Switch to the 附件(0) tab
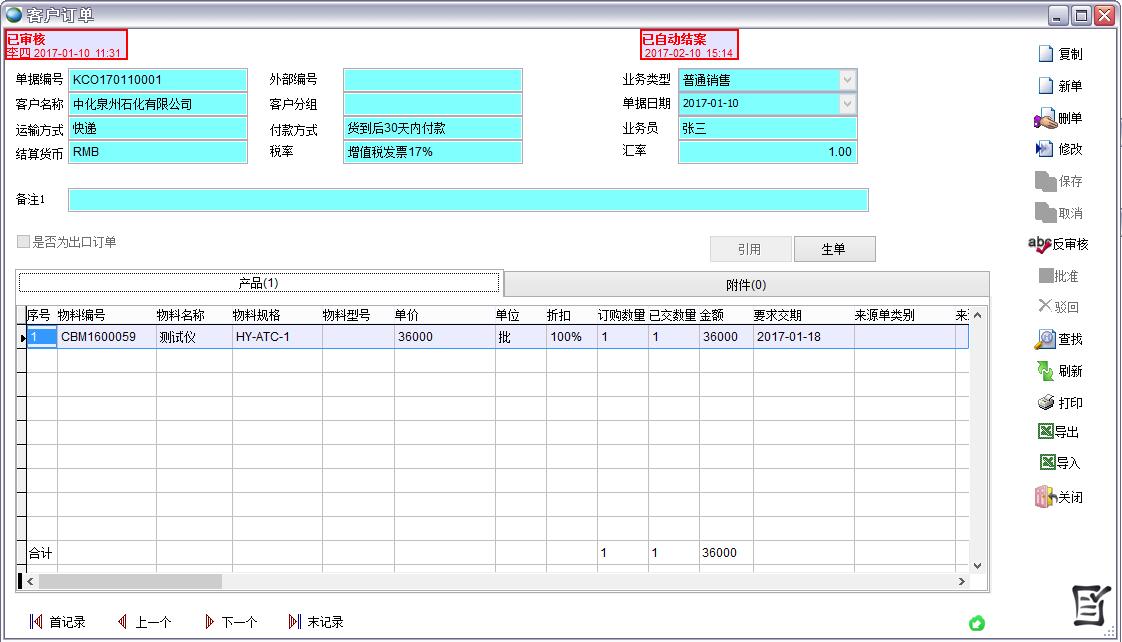Image resolution: width=1122 pixels, height=642 pixels. [x=745, y=285]
